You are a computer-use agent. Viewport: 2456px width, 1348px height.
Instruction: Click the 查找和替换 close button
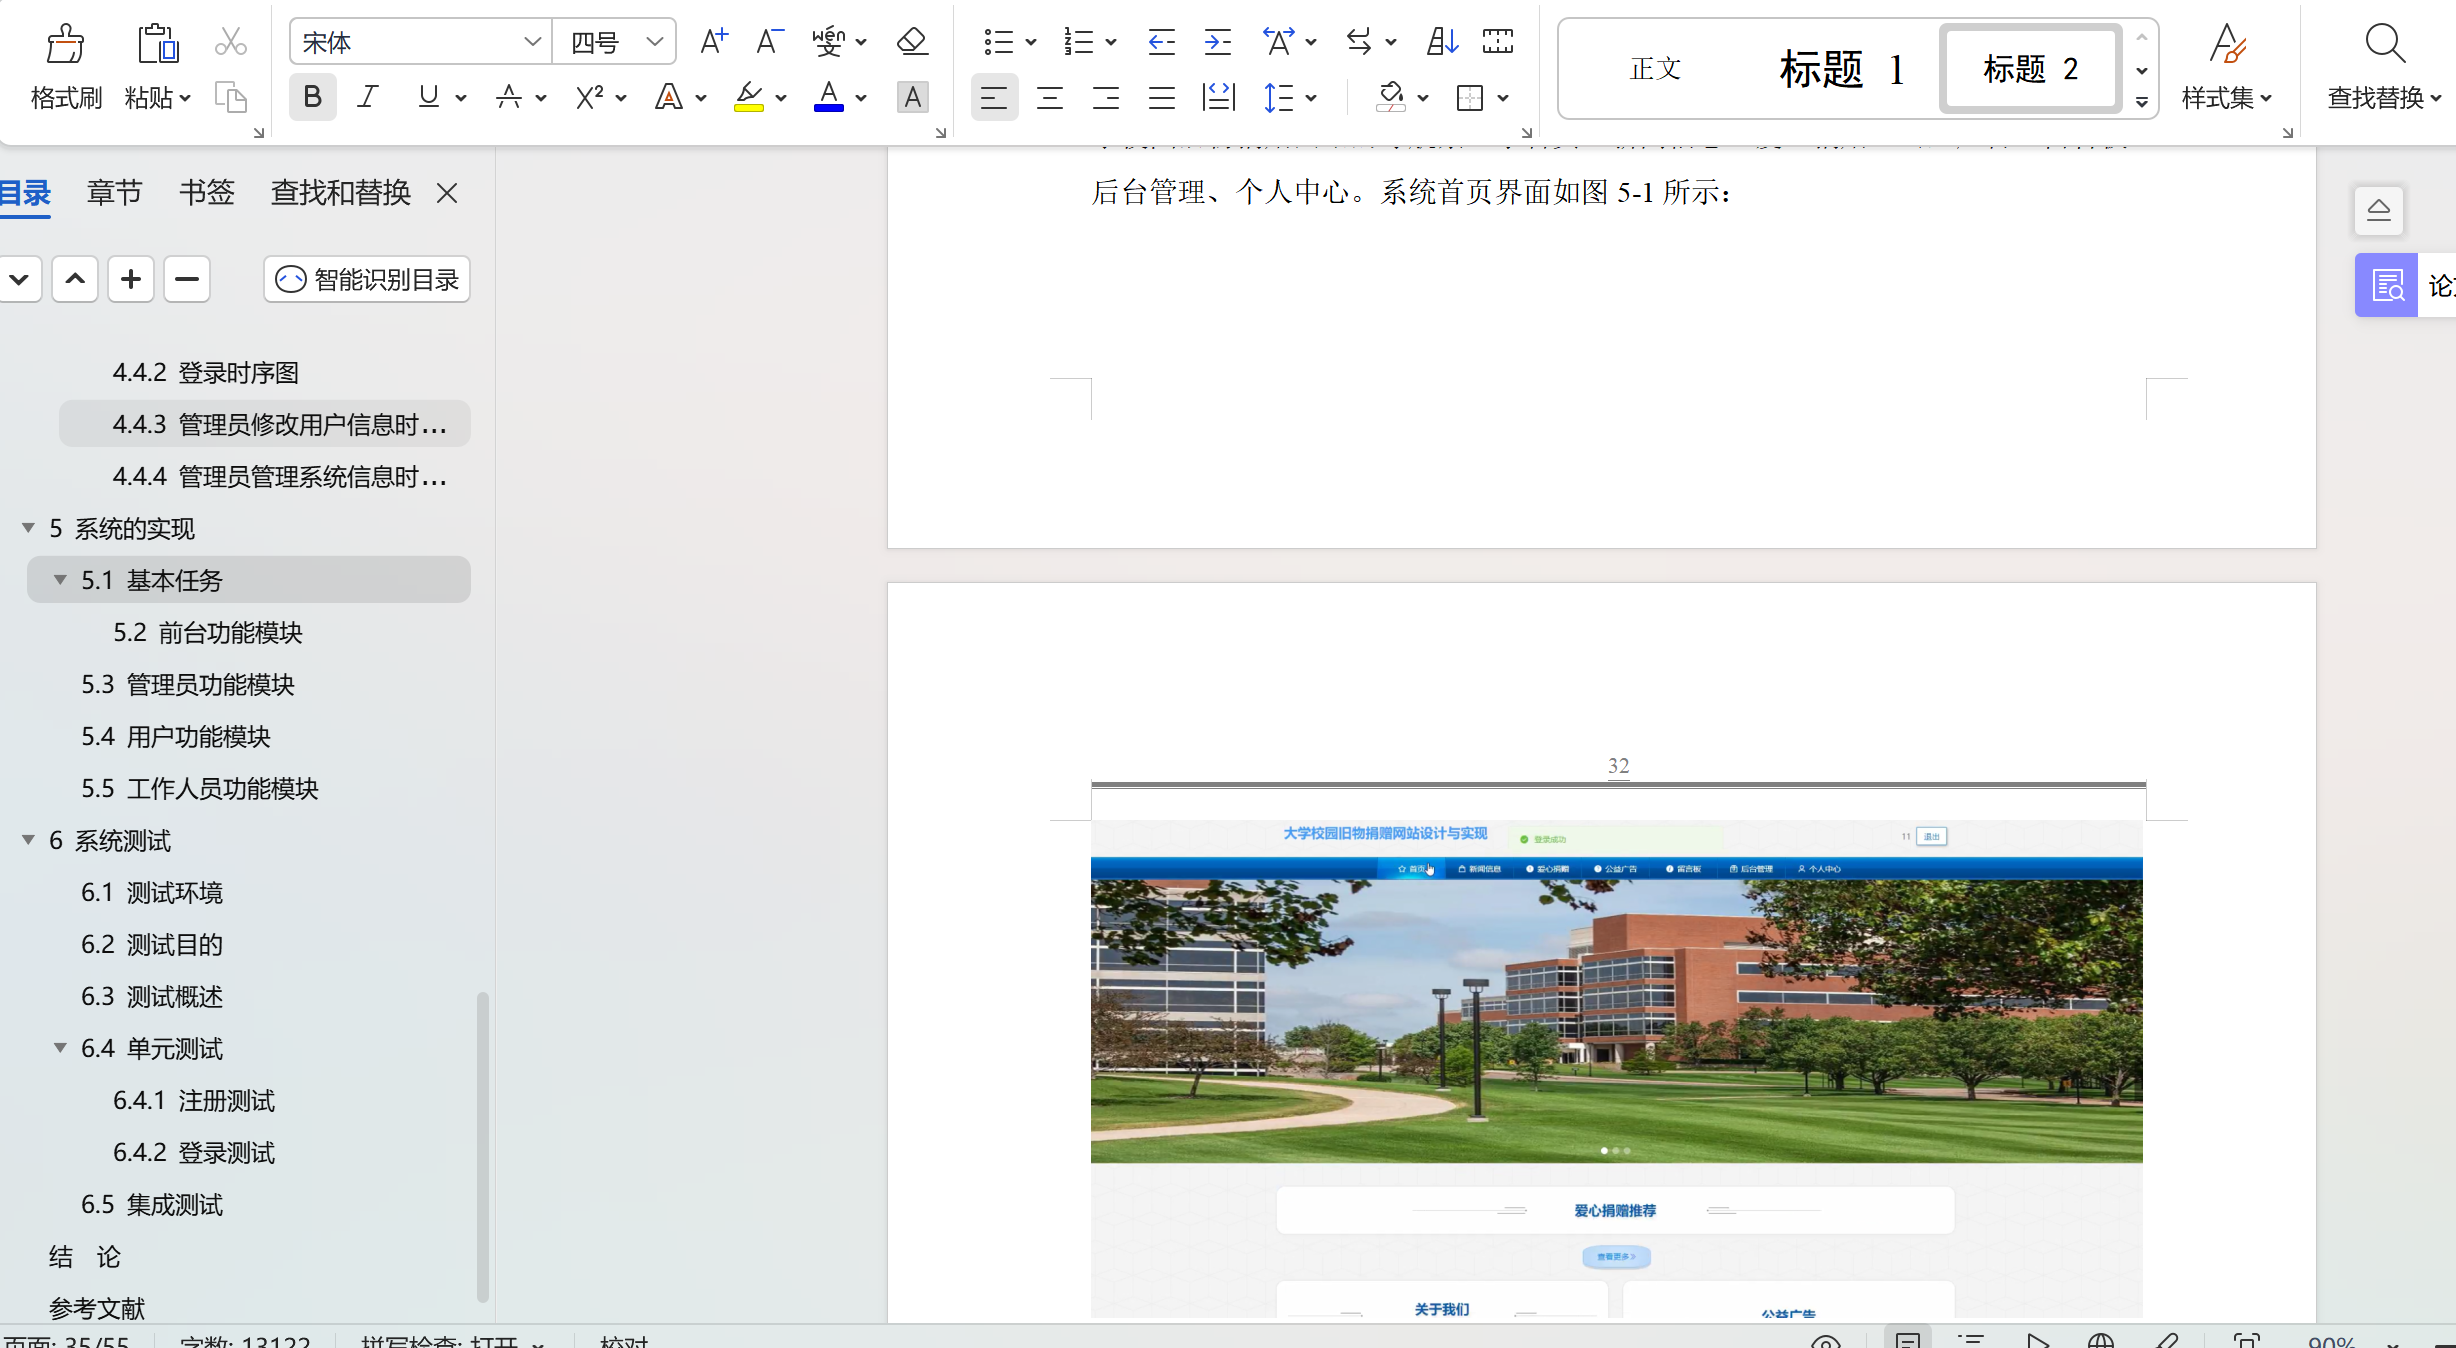click(446, 193)
